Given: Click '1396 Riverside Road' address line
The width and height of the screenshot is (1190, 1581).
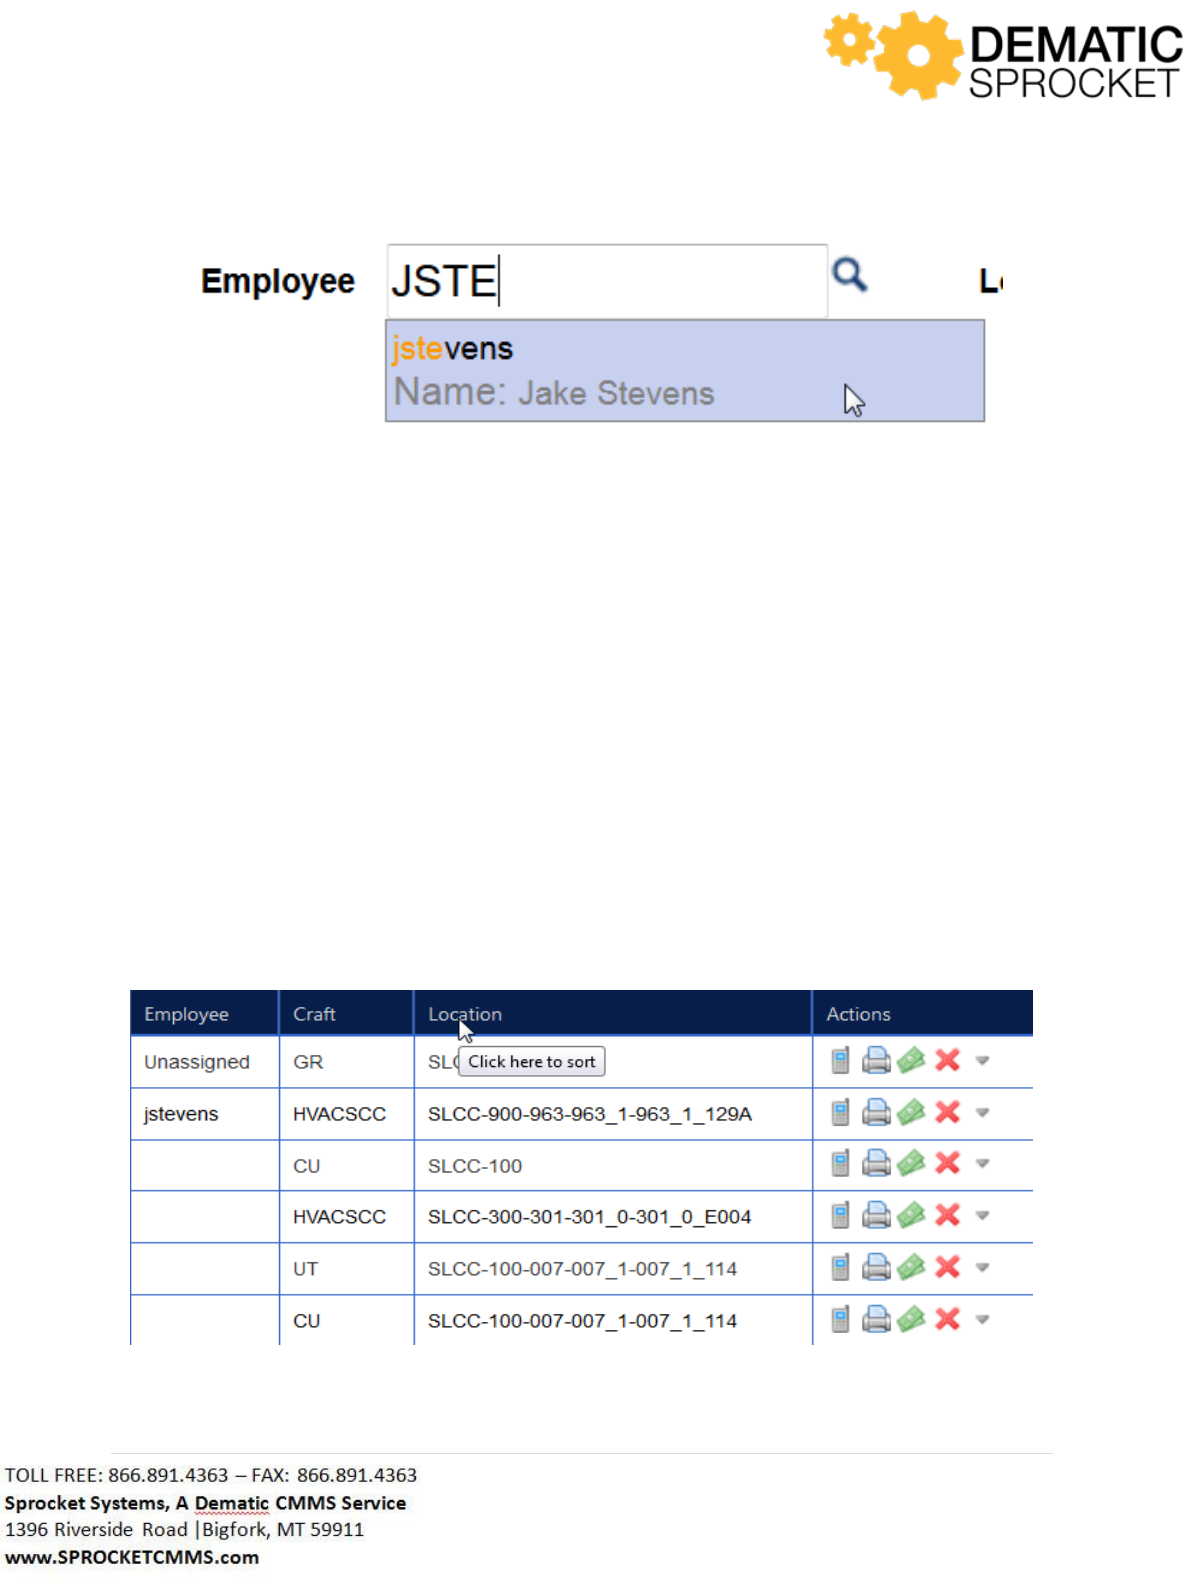Looking at the screenshot, I should tap(96, 1529).
